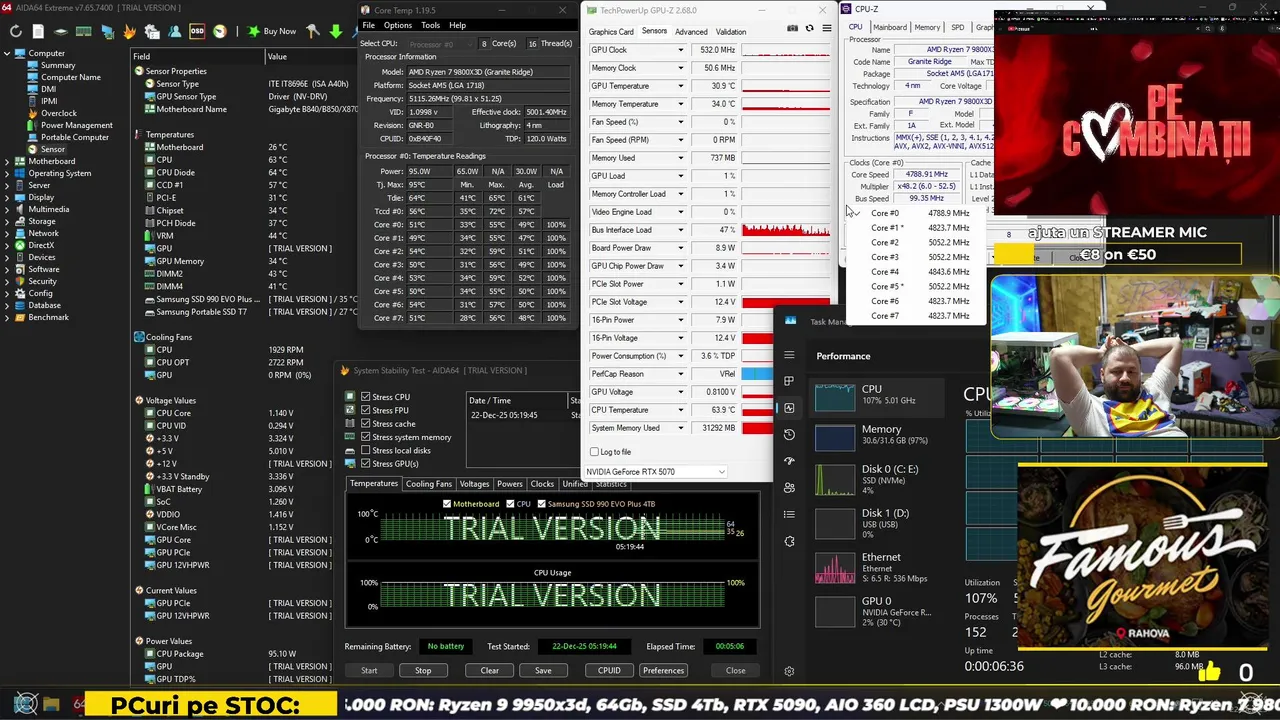Select Ethernet graph in Task Manager
1280x720 pixels.
[x=877, y=567]
